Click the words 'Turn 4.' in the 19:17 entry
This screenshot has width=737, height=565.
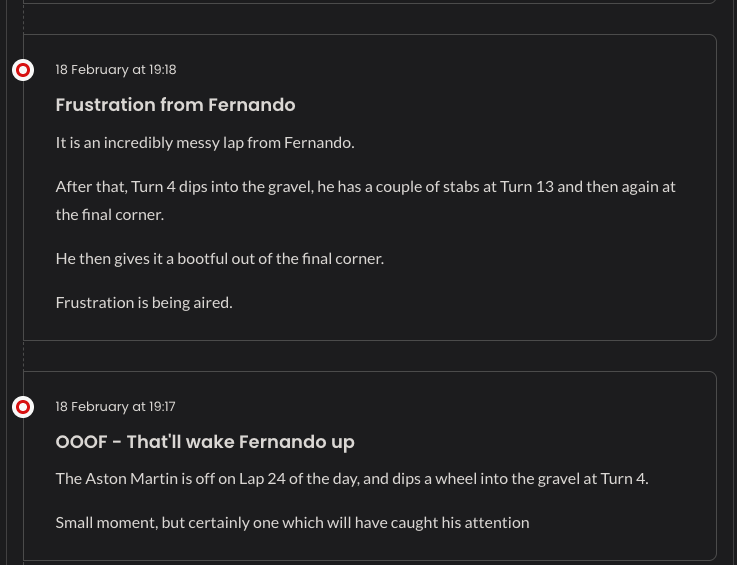622,478
